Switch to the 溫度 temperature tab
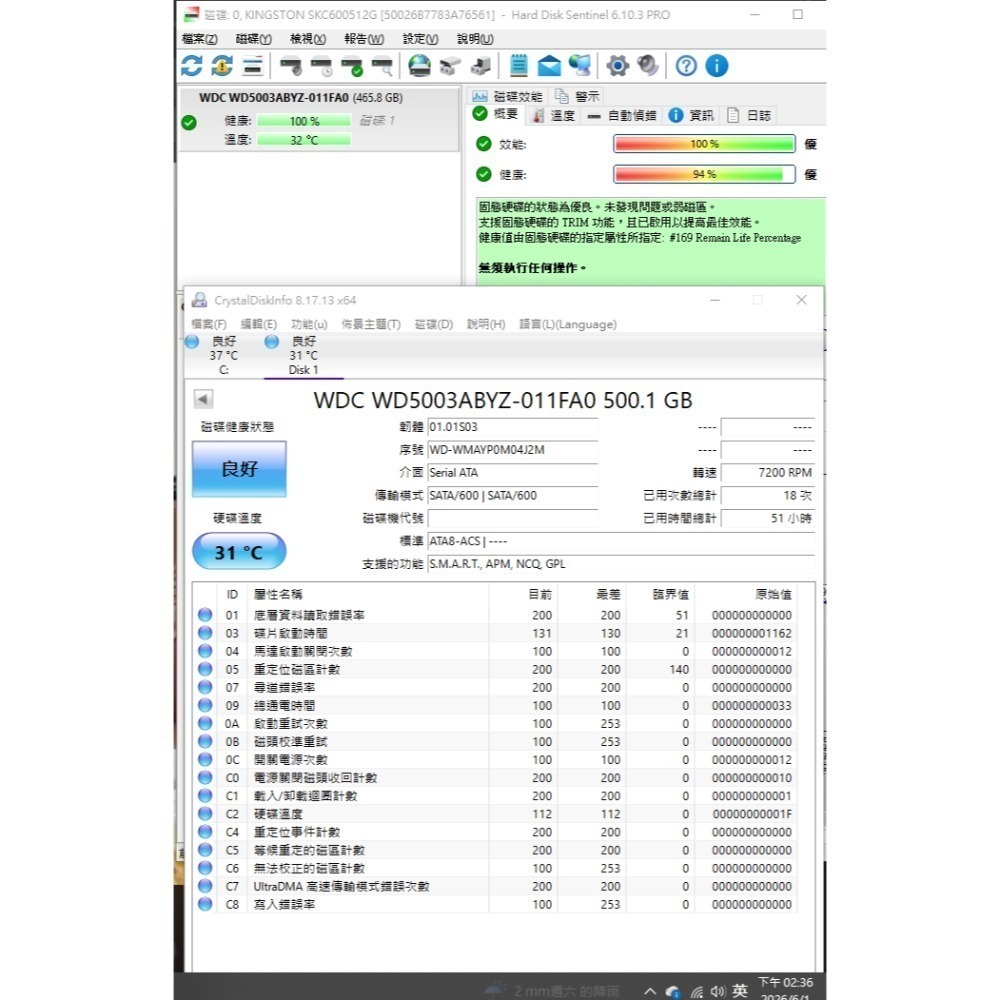The image size is (1000, 1000). [x=554, y=115]
